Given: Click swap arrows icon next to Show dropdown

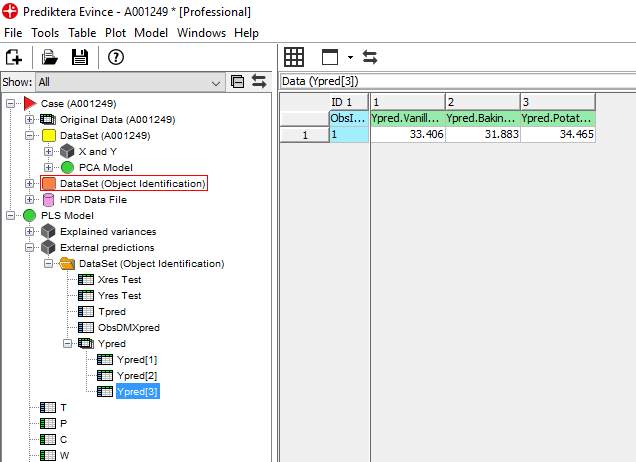Looking at the screenshot, I should [x=259, y=82].
